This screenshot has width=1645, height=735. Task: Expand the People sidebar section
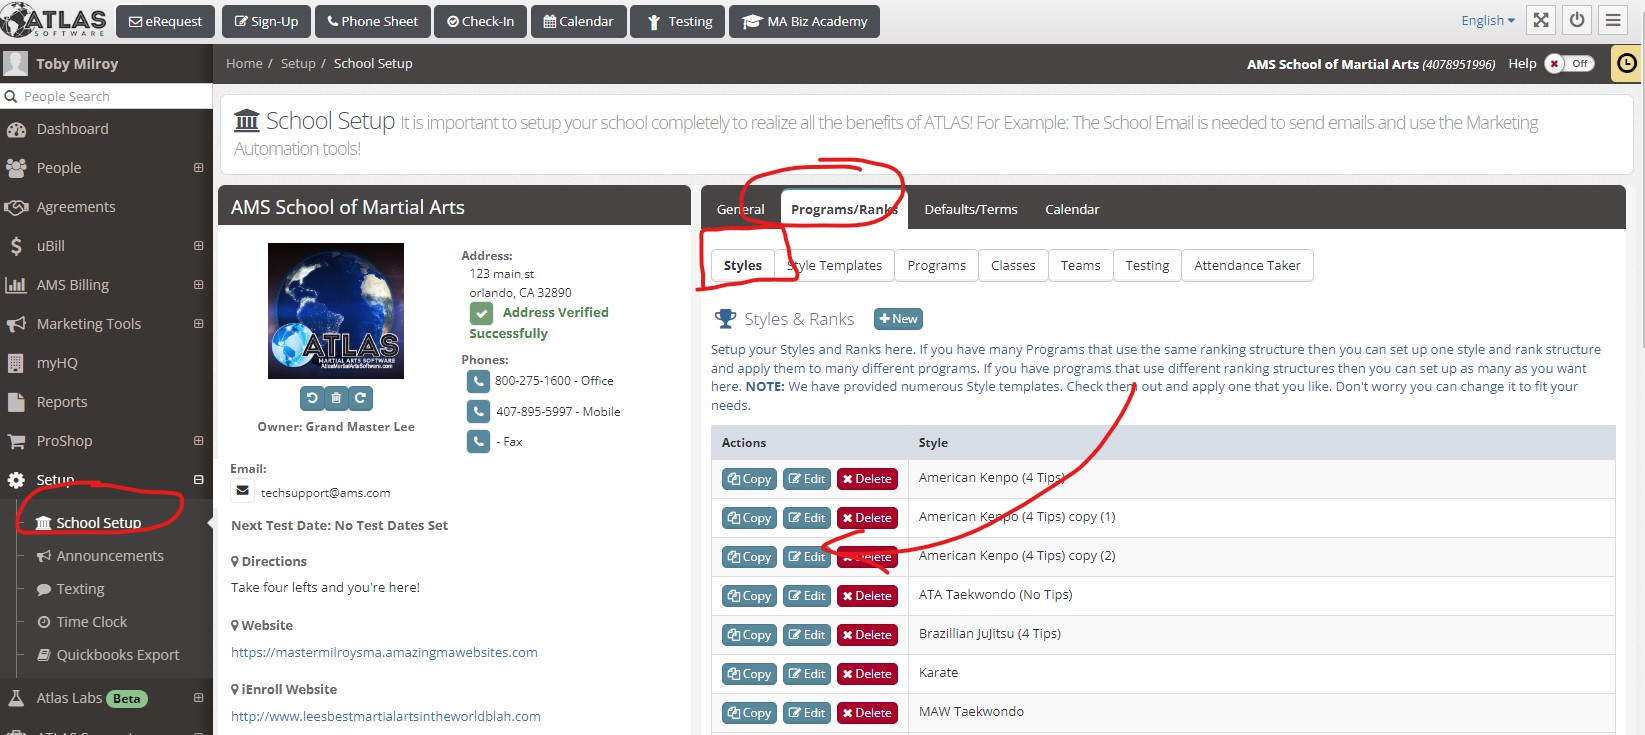(x=198, y=168)
